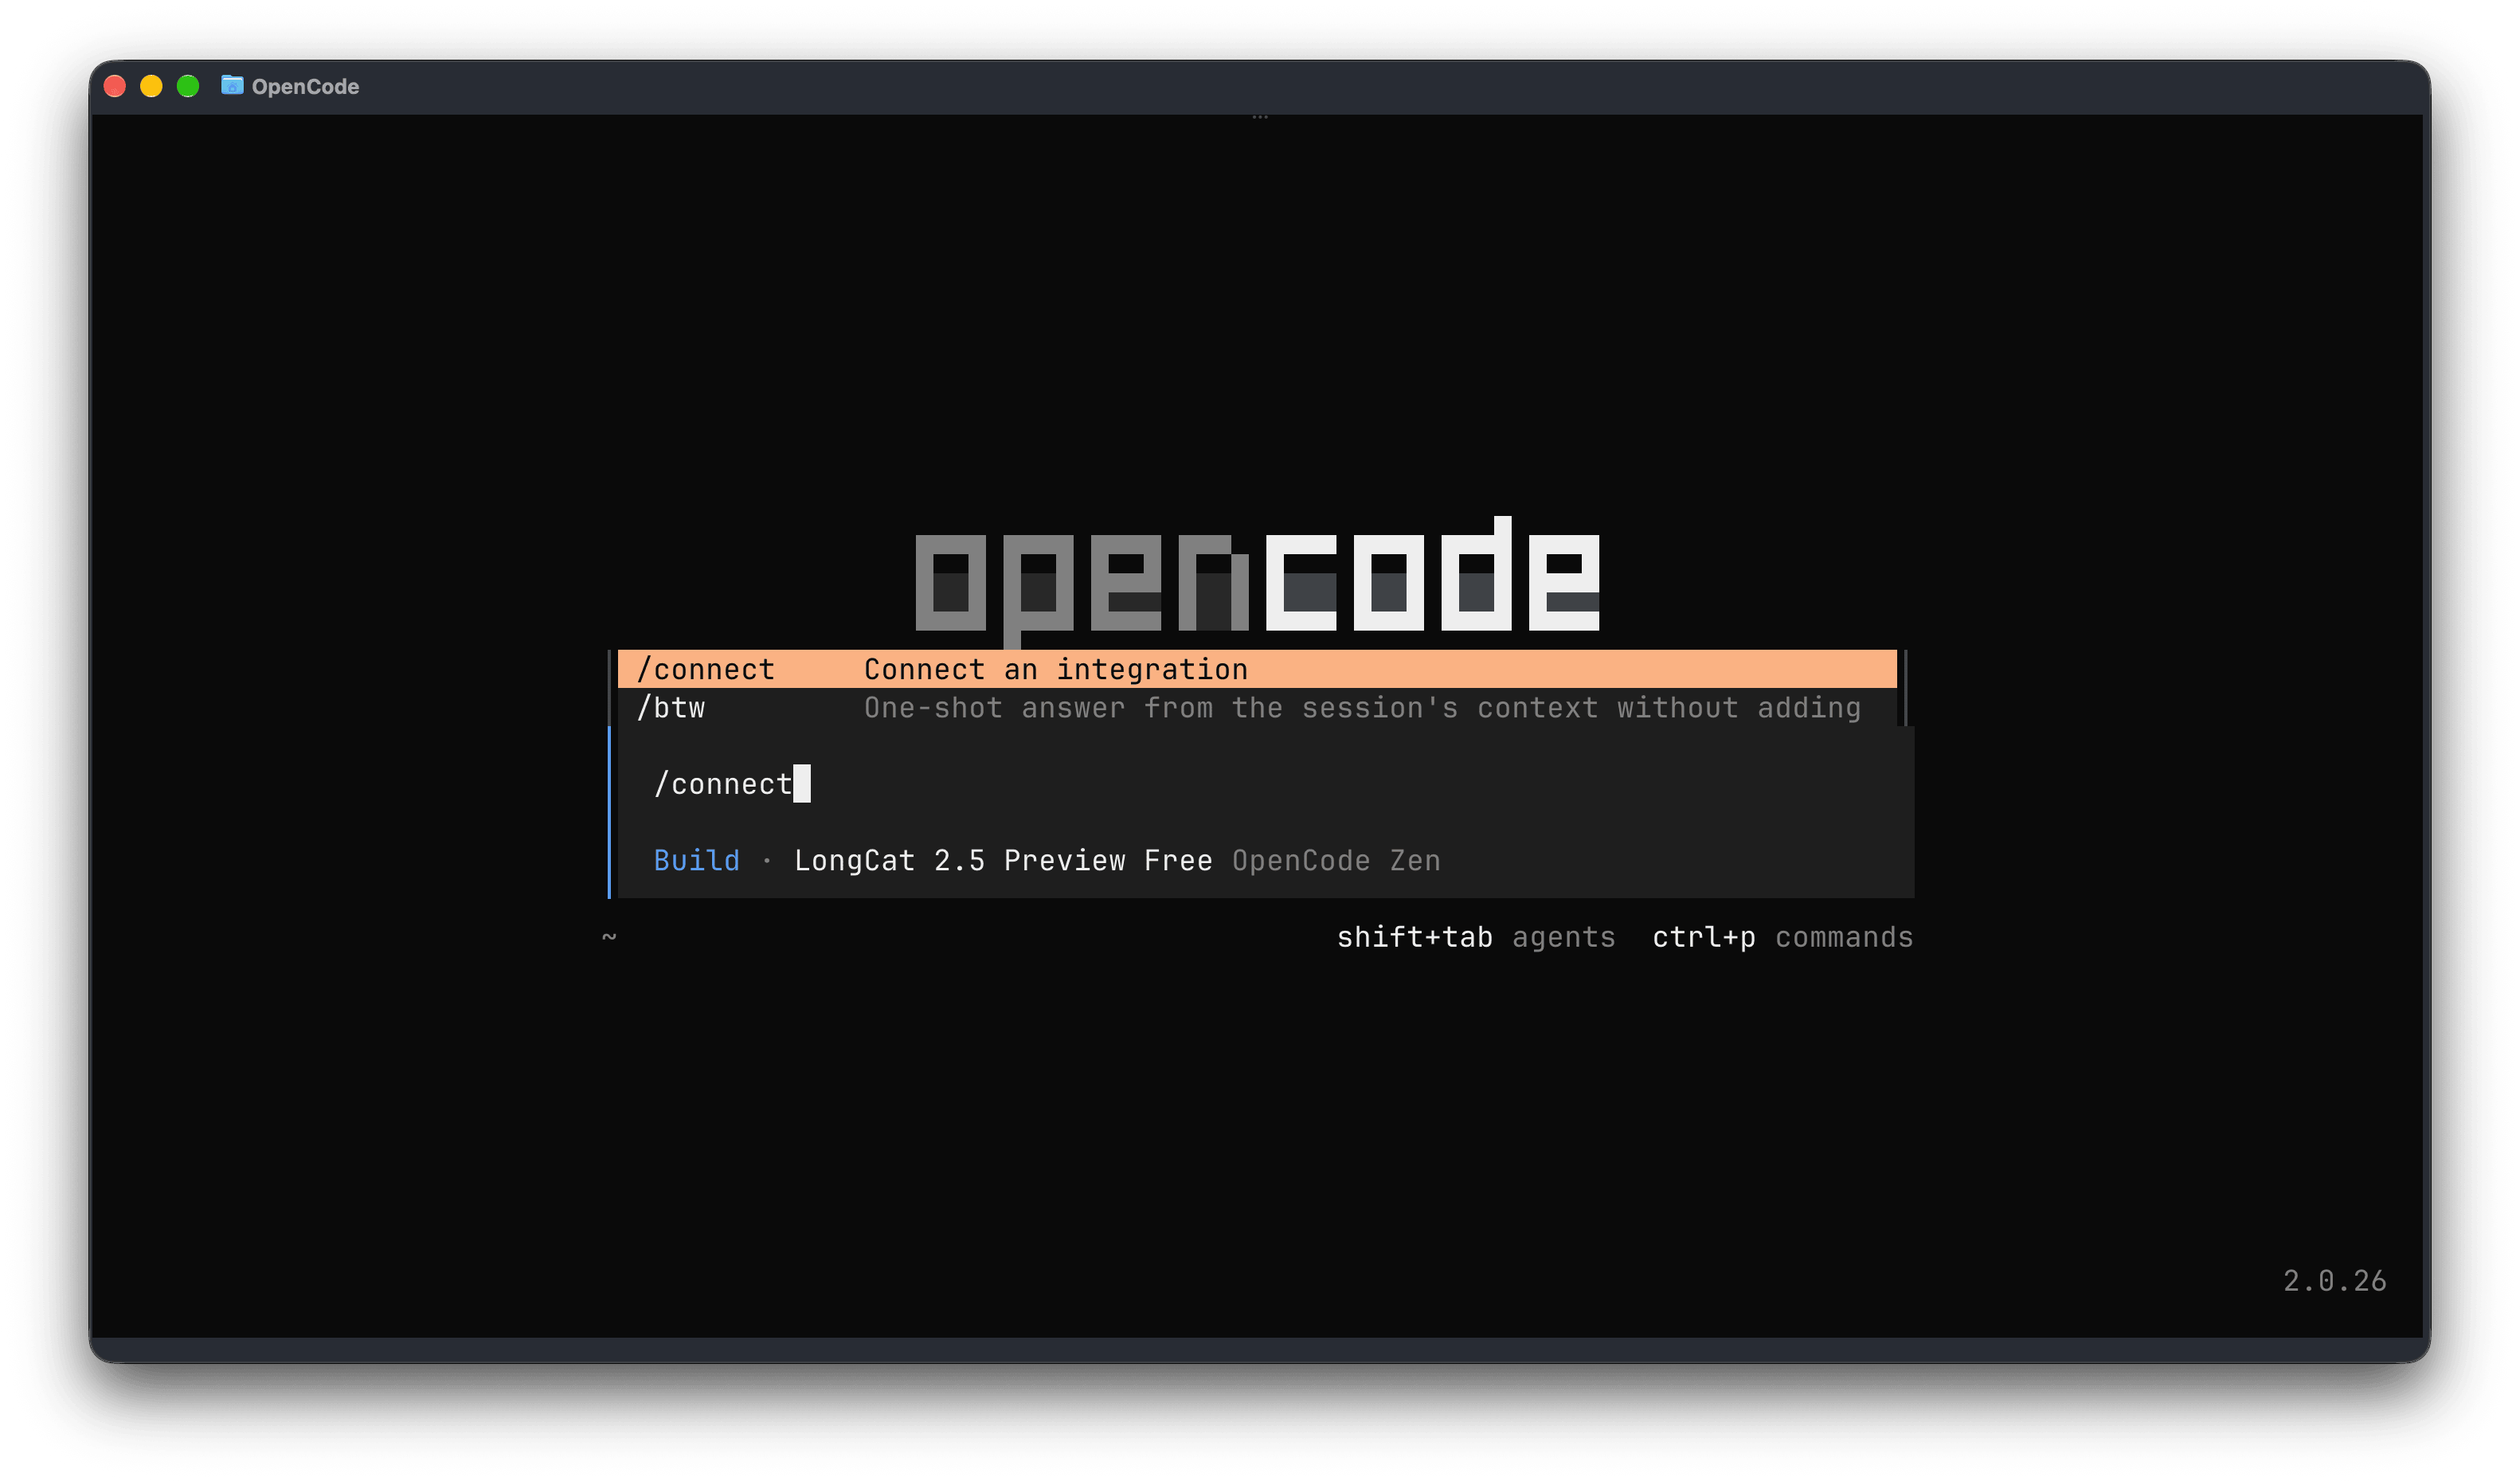Image resolution: width=2520 pixels, height=1481 pixels.
Task: Click the ctrl+p commands hint
Action: pos(1782,937)
